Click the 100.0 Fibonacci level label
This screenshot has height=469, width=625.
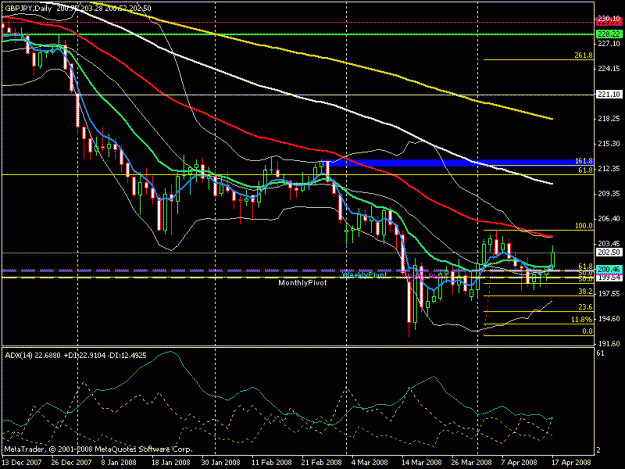click(584, 226)
